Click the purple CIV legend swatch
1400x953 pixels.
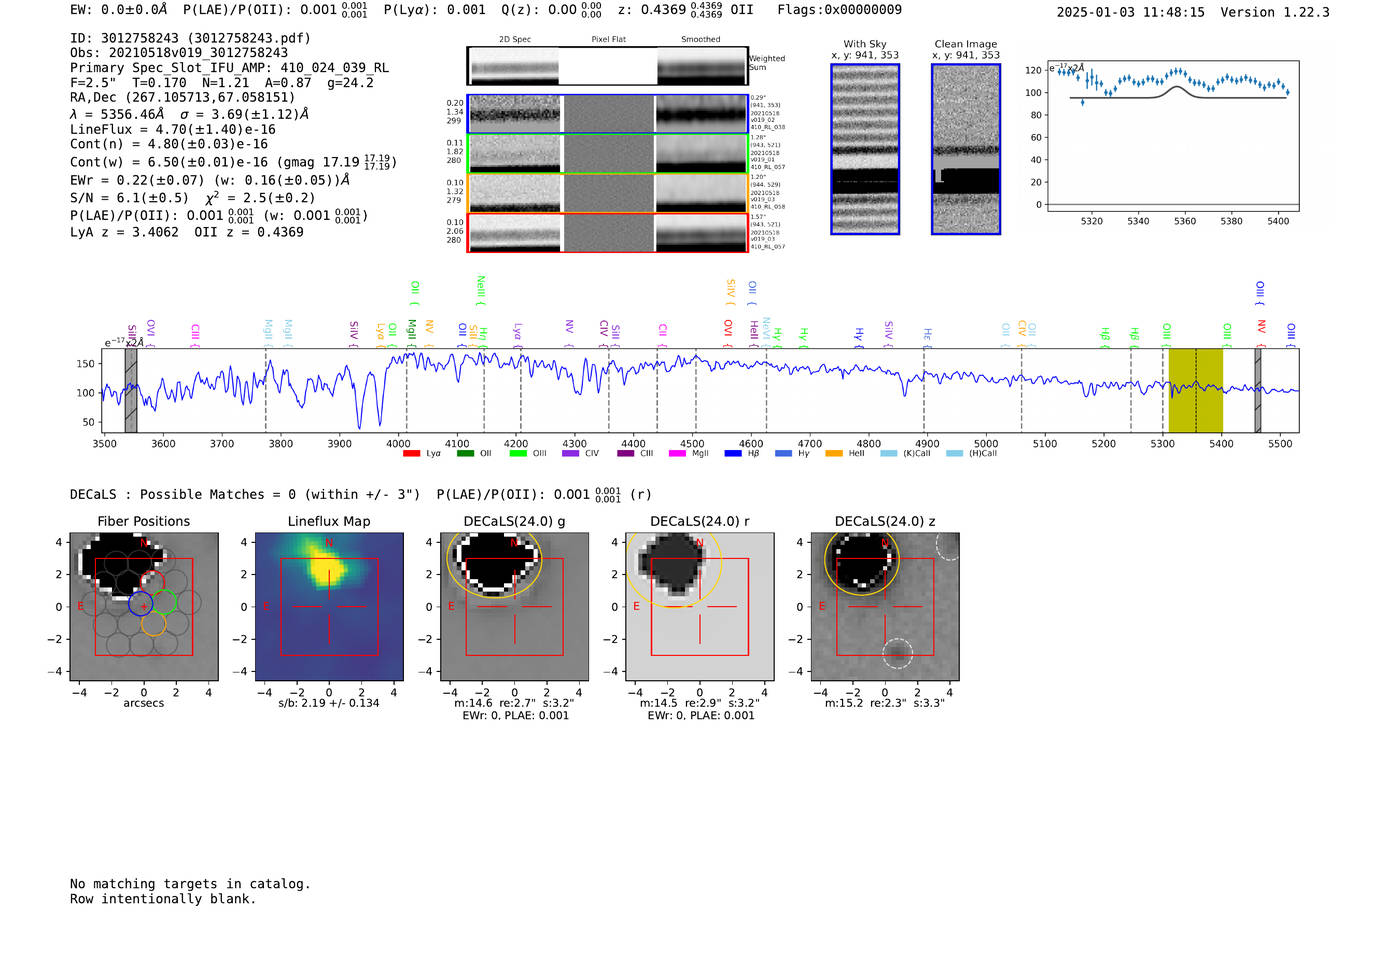pyautogui.click(x=571, y=454)
